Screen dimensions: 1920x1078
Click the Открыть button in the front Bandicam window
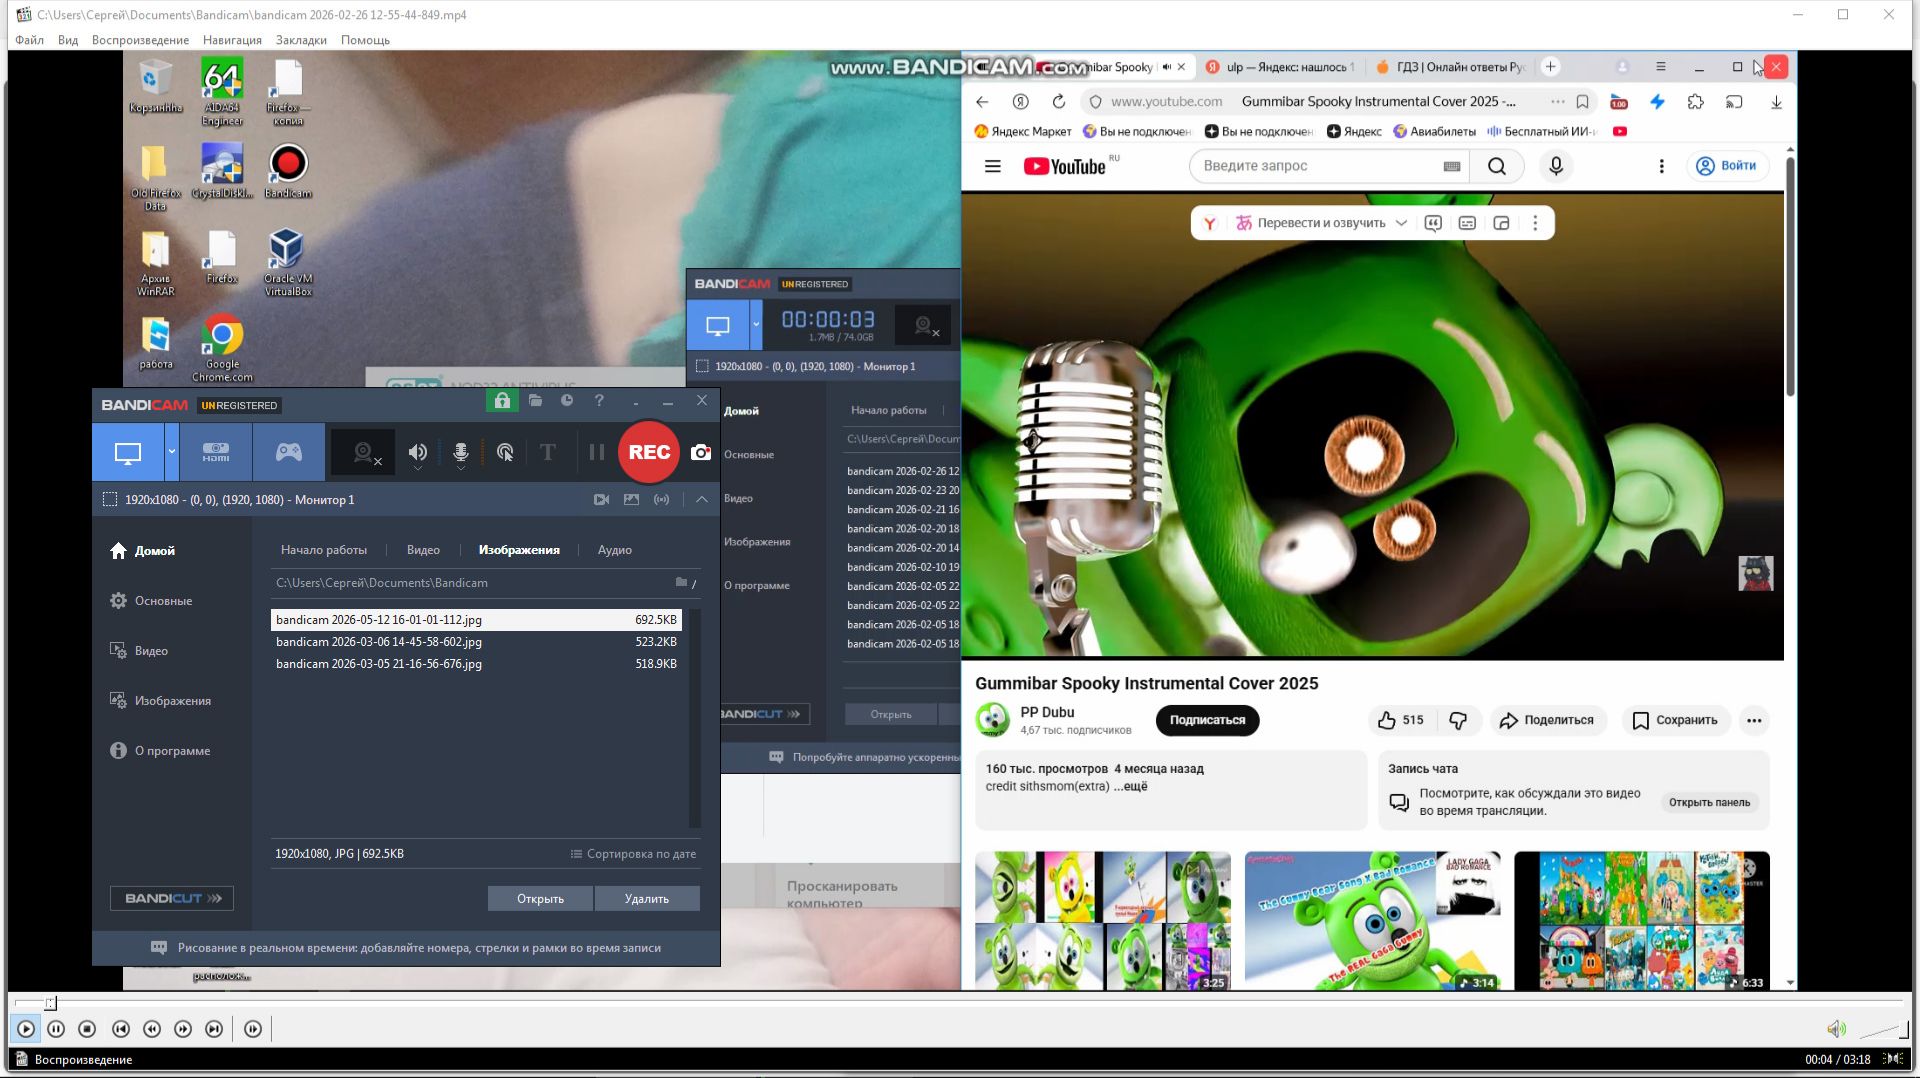[x=540, y=899]
